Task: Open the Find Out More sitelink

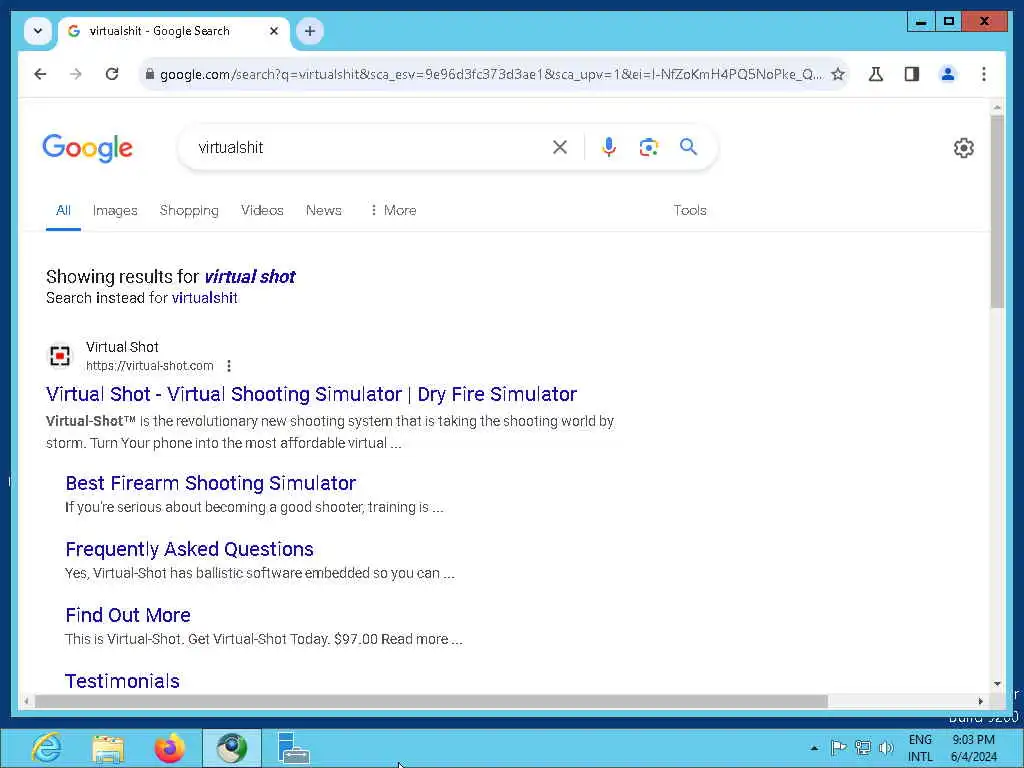Action: pos(128,615)
